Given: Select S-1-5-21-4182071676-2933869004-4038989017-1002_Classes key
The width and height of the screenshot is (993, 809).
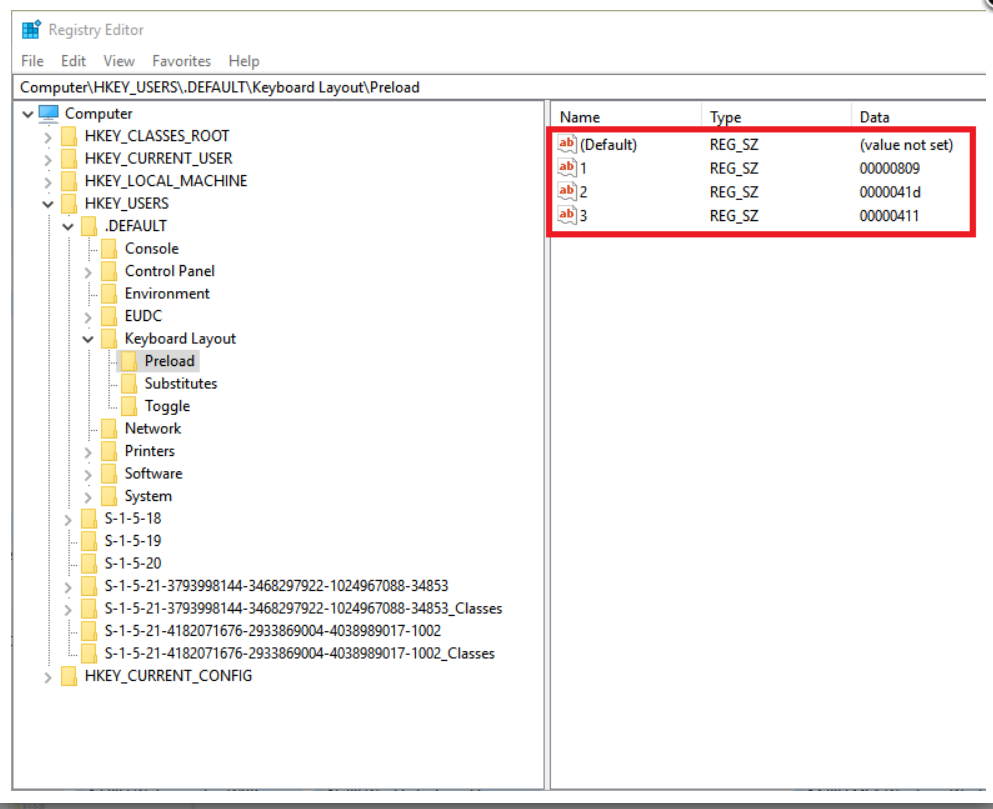Looking at the screenshot, I should [x=300, y=654].
